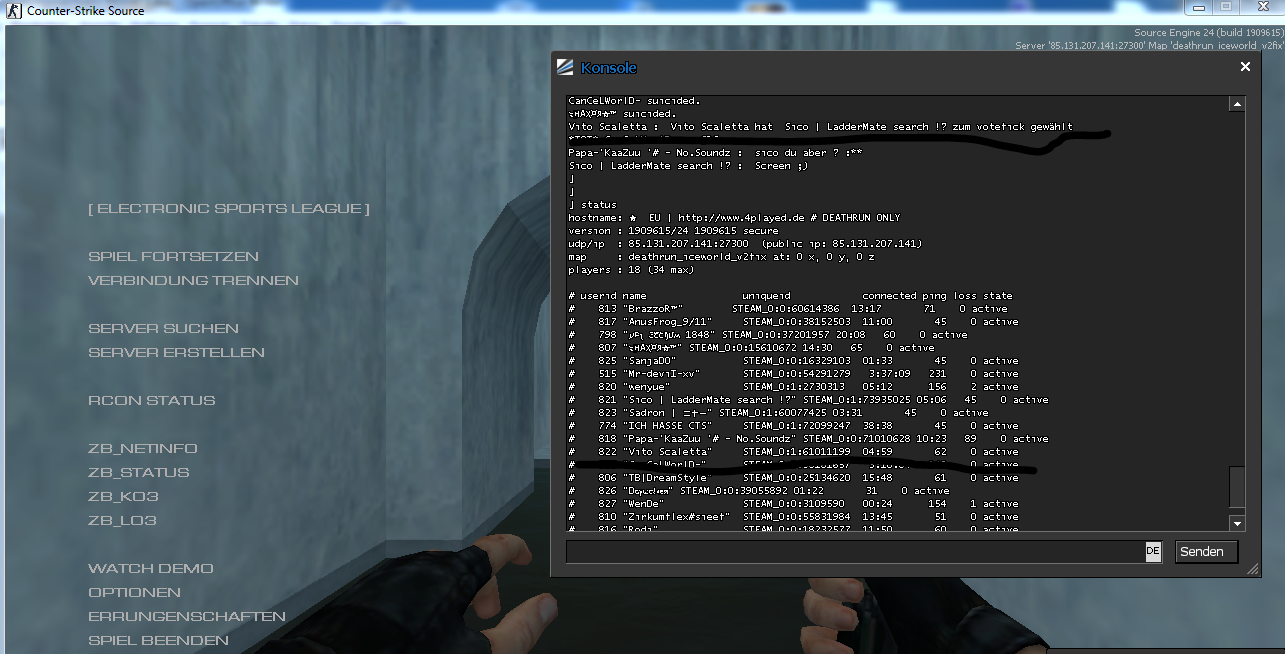This screenshot has width=1285, height=654.
Task: Click the userid column header line
Action: (790, 296)
